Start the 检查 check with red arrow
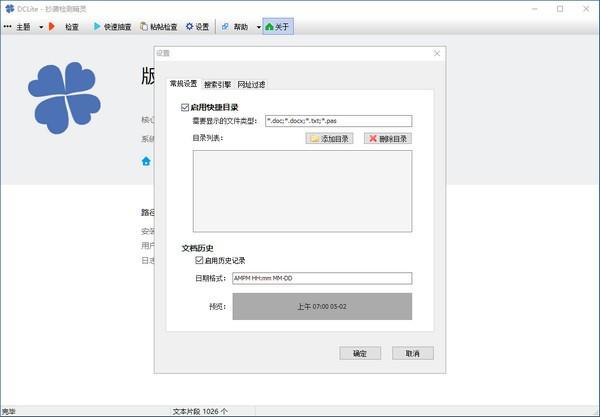Screen dimensions: 600x417 [64, 27]
